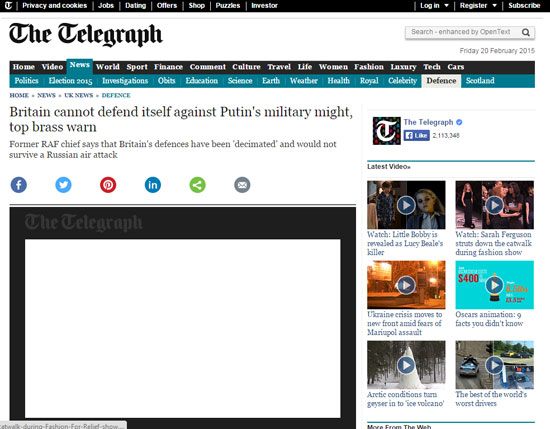Image resolution: width=550 pixels, height=429 pixels.
Task: Select Science in submenu
Action: 240,81
